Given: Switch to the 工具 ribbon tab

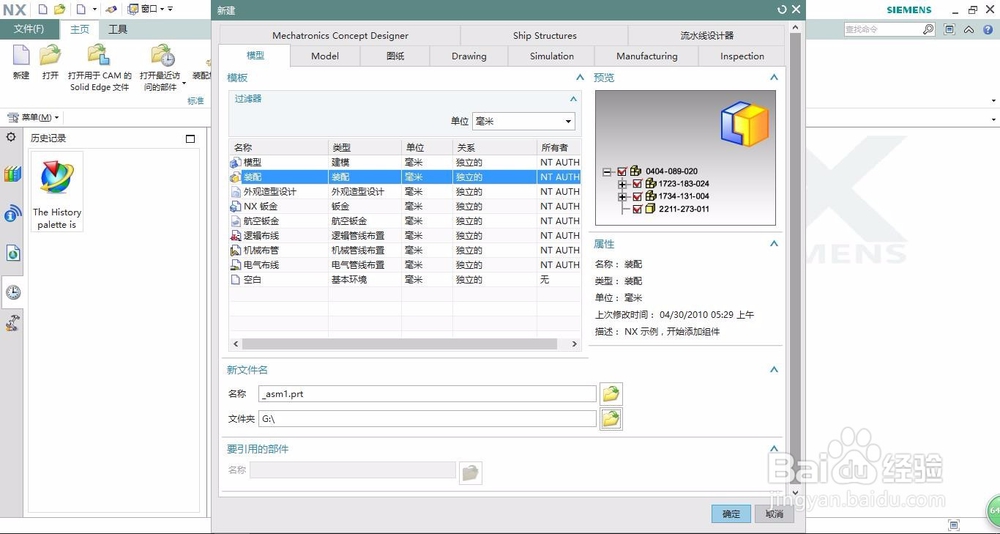Looking at the screenshot, I should [117, 29].
